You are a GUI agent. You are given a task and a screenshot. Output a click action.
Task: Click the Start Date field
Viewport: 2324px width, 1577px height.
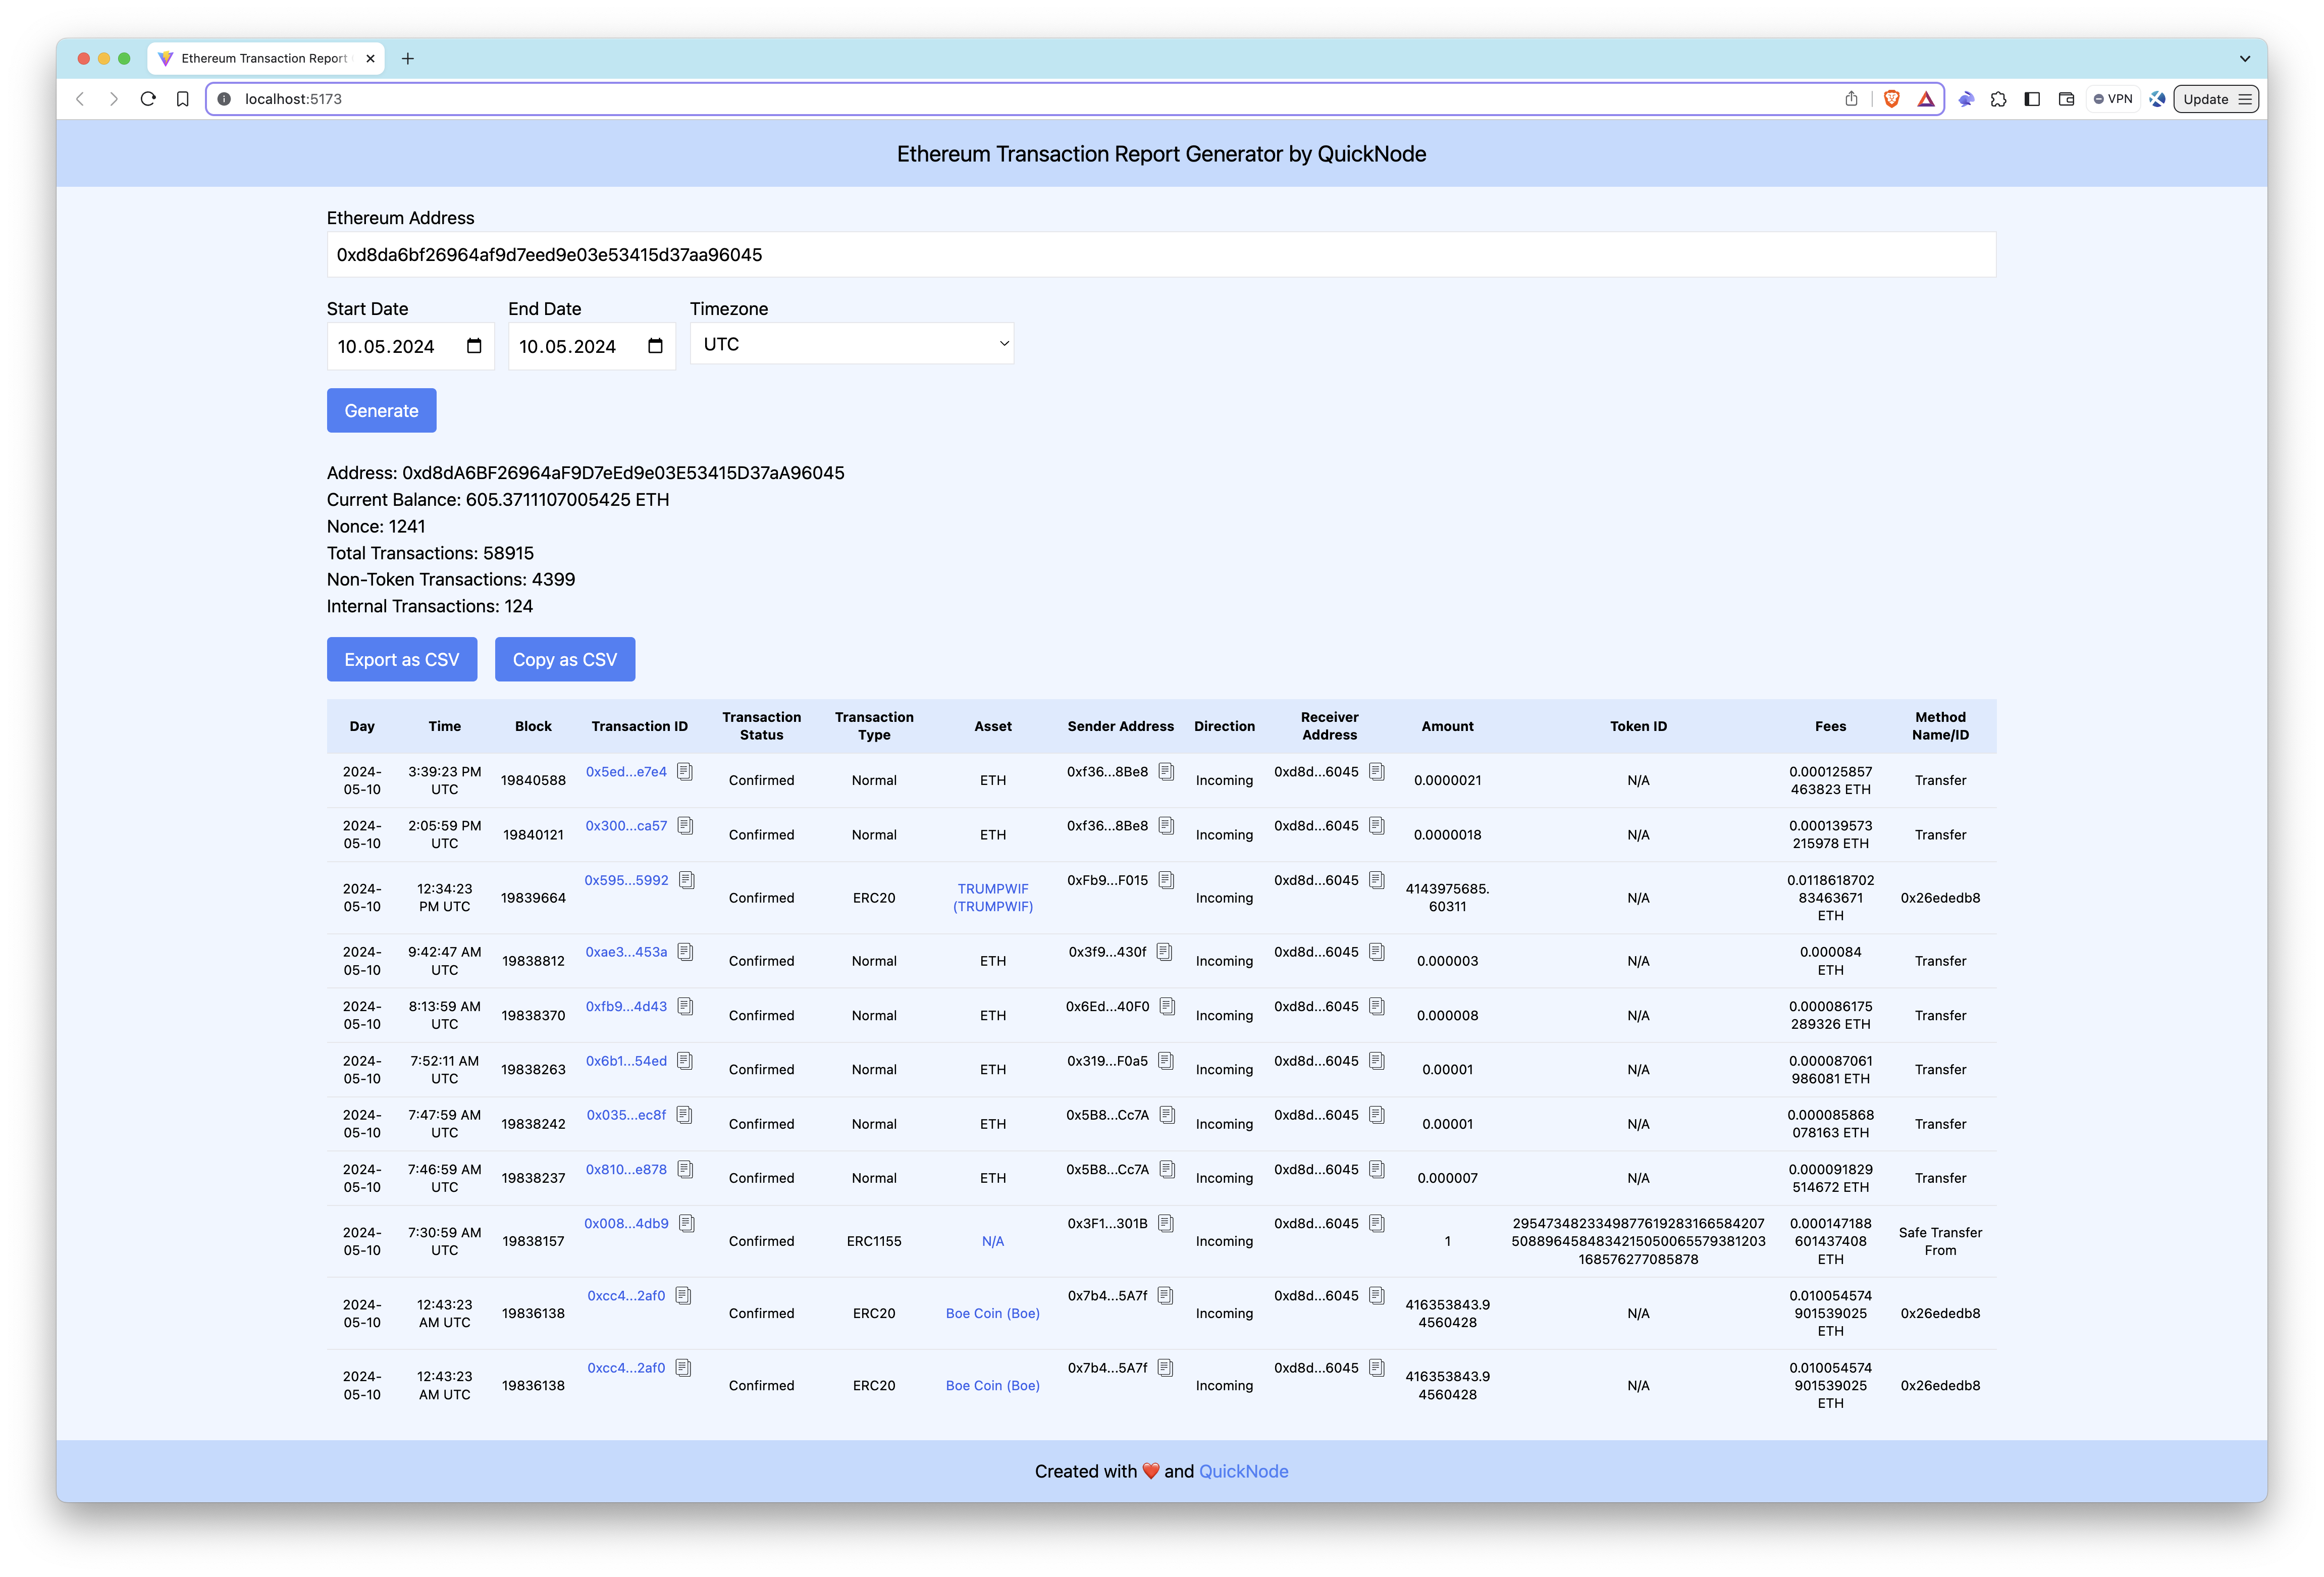point(410,346)
